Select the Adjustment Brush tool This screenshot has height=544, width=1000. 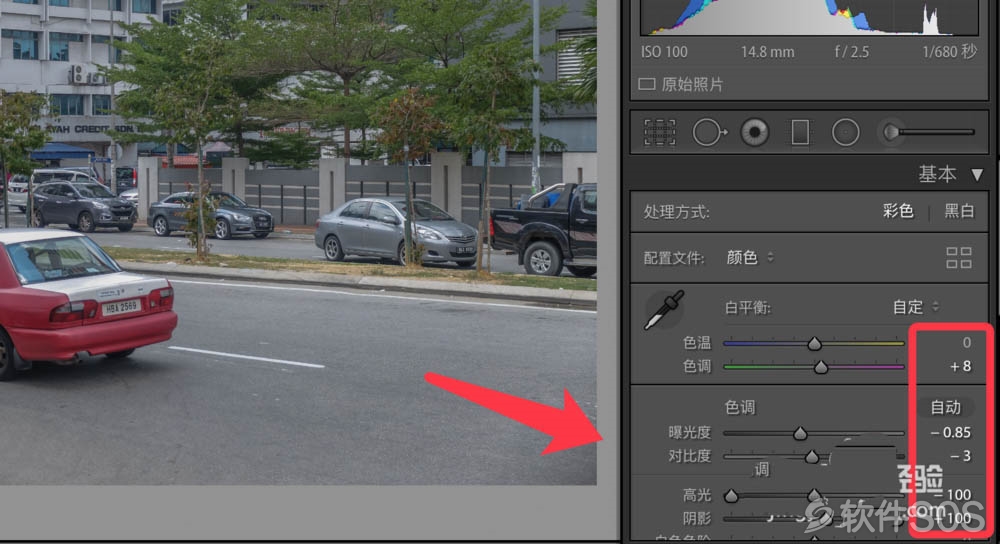click(x=927, y=132)
